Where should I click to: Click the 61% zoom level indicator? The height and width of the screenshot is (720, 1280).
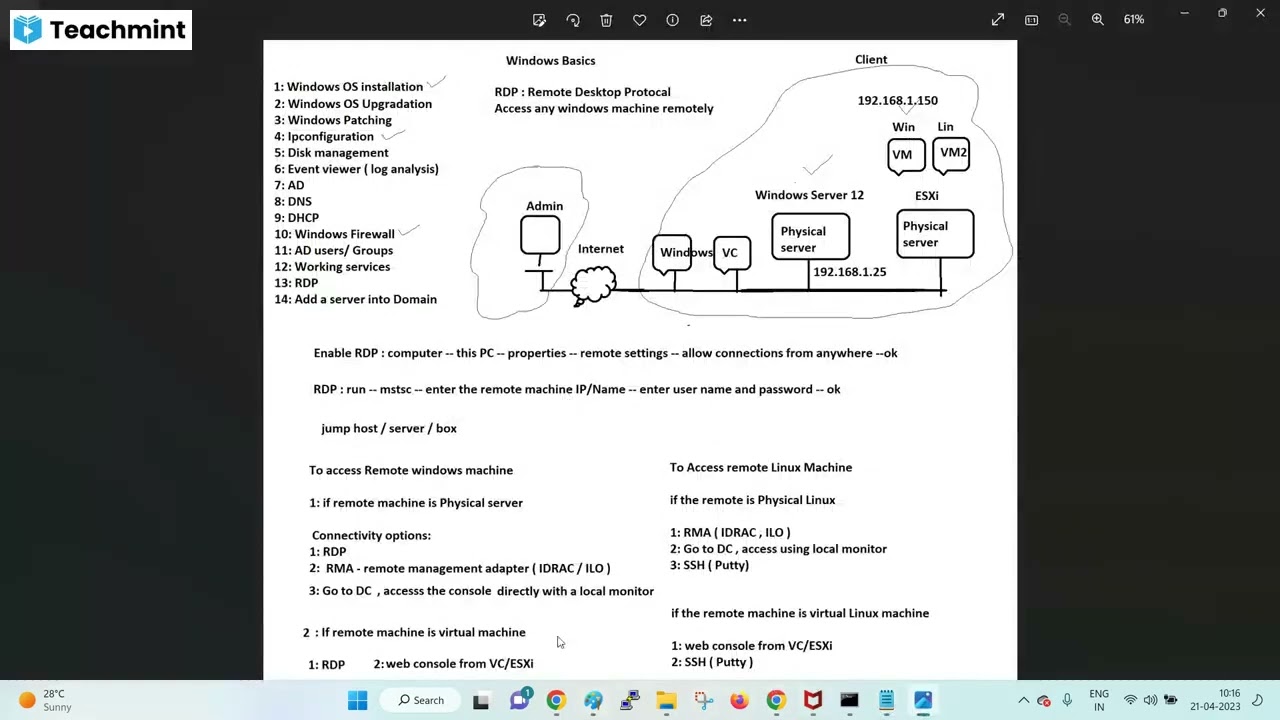pos(1133,20)
